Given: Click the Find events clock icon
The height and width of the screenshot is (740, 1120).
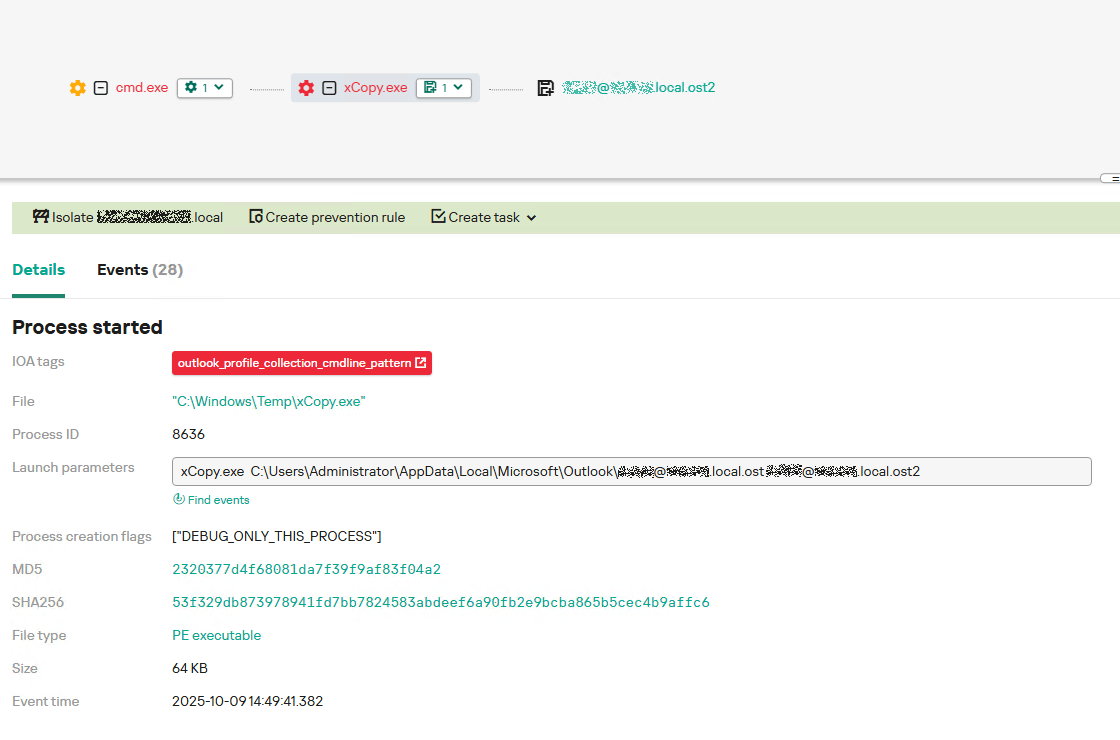Looking at the screenshot, I should [x=180, y=499].
